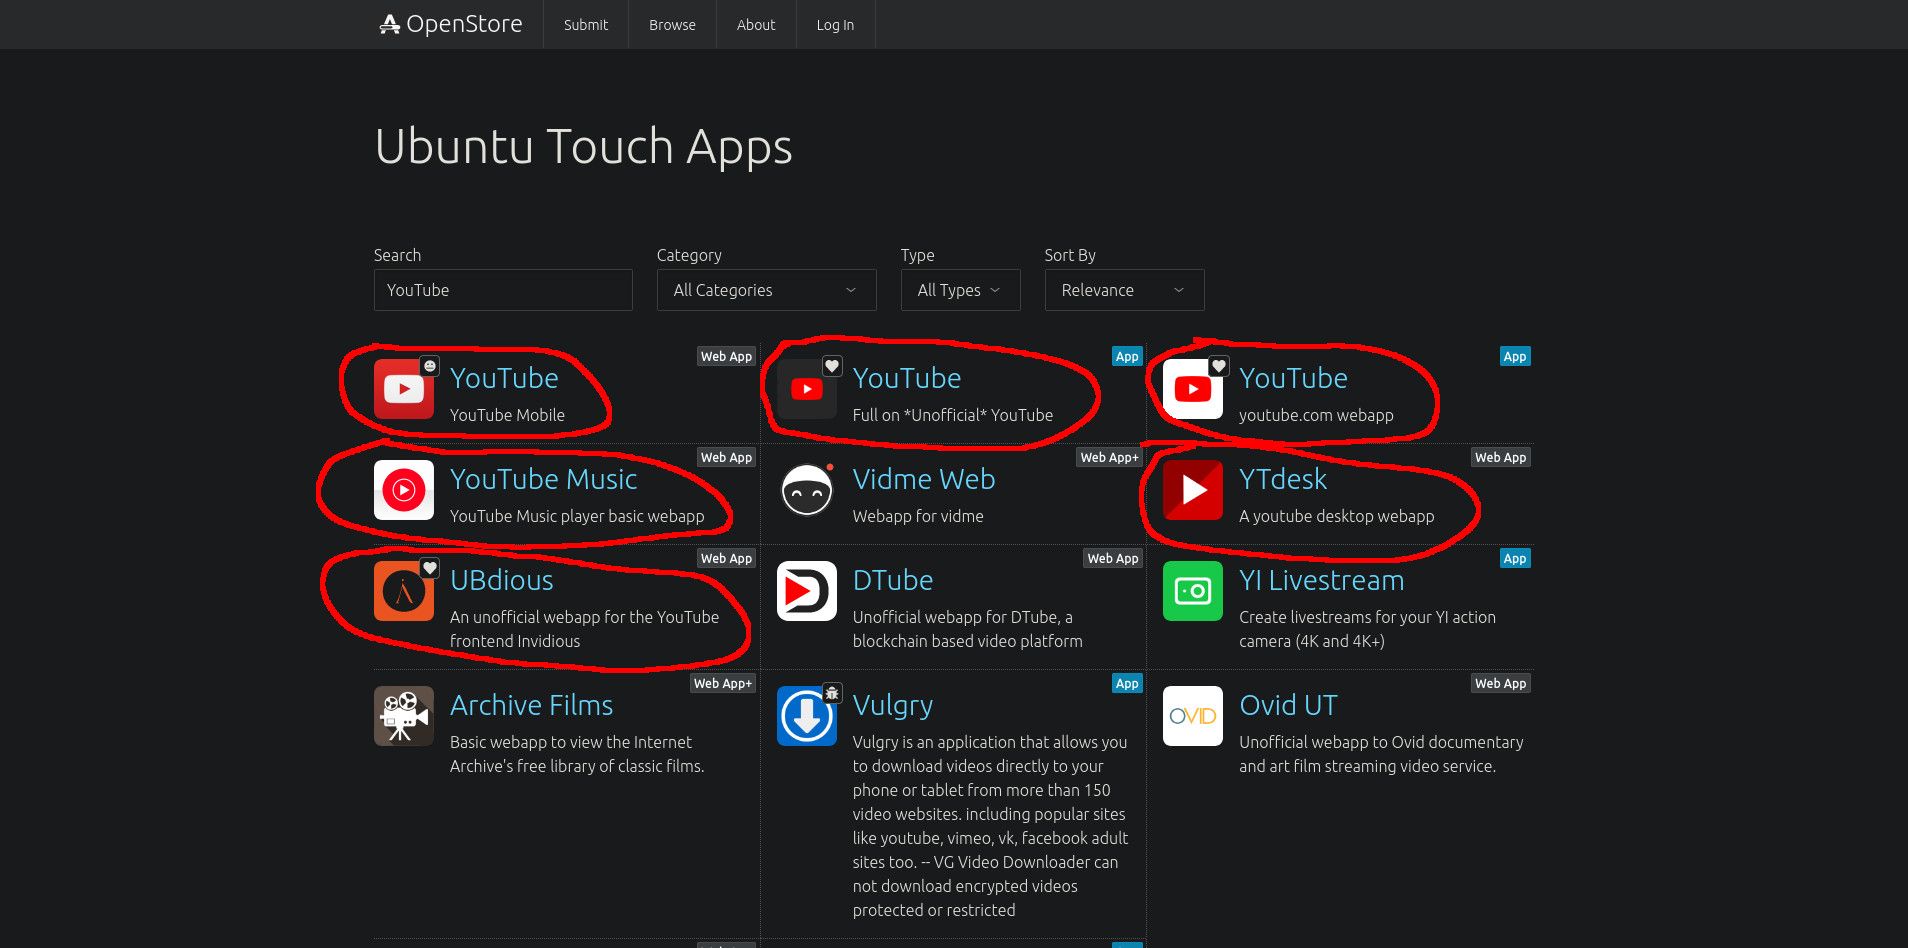Open the About menu item
Viewport: 1908px width, 948px height.
coord(756,25)
